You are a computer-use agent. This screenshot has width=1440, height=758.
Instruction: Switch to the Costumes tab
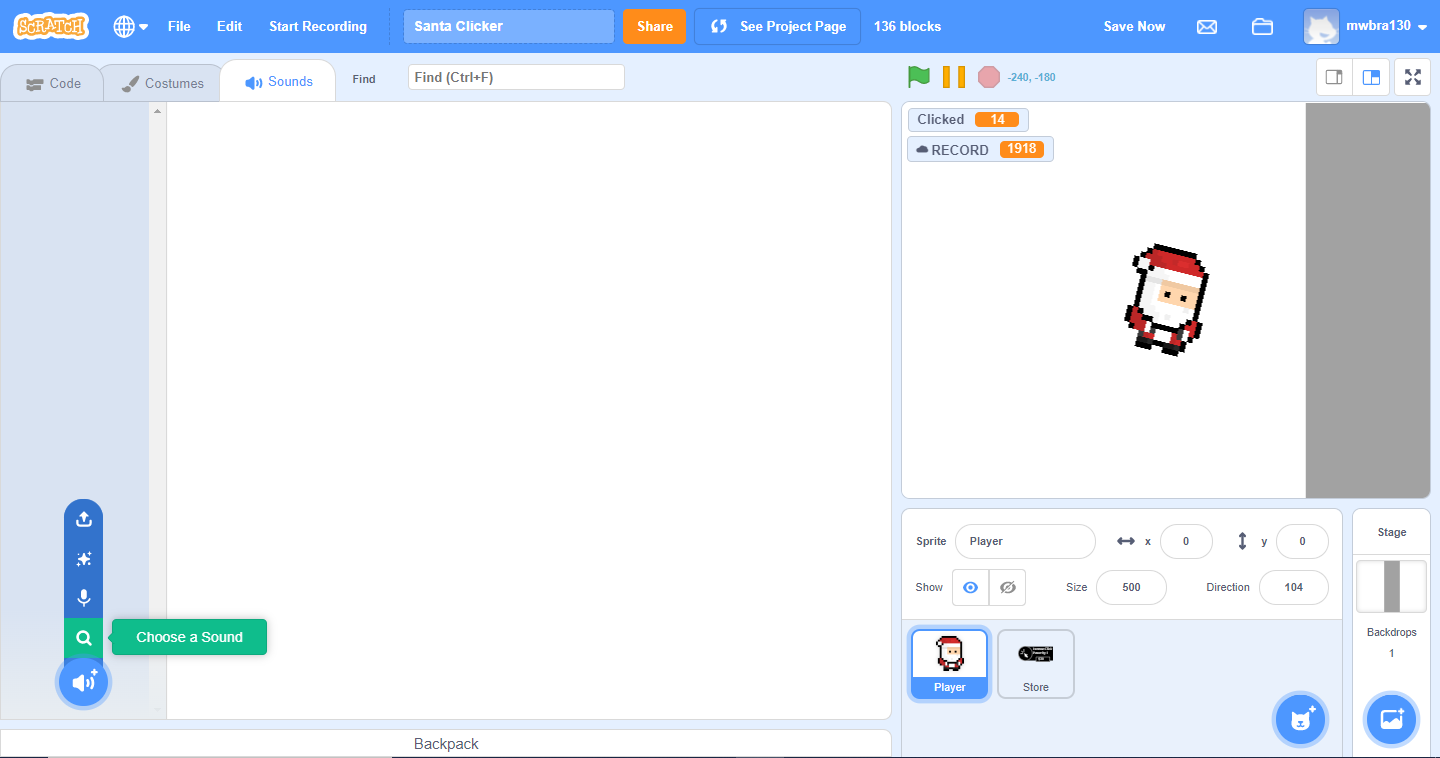pyautogui.click(x=163, y=83)
